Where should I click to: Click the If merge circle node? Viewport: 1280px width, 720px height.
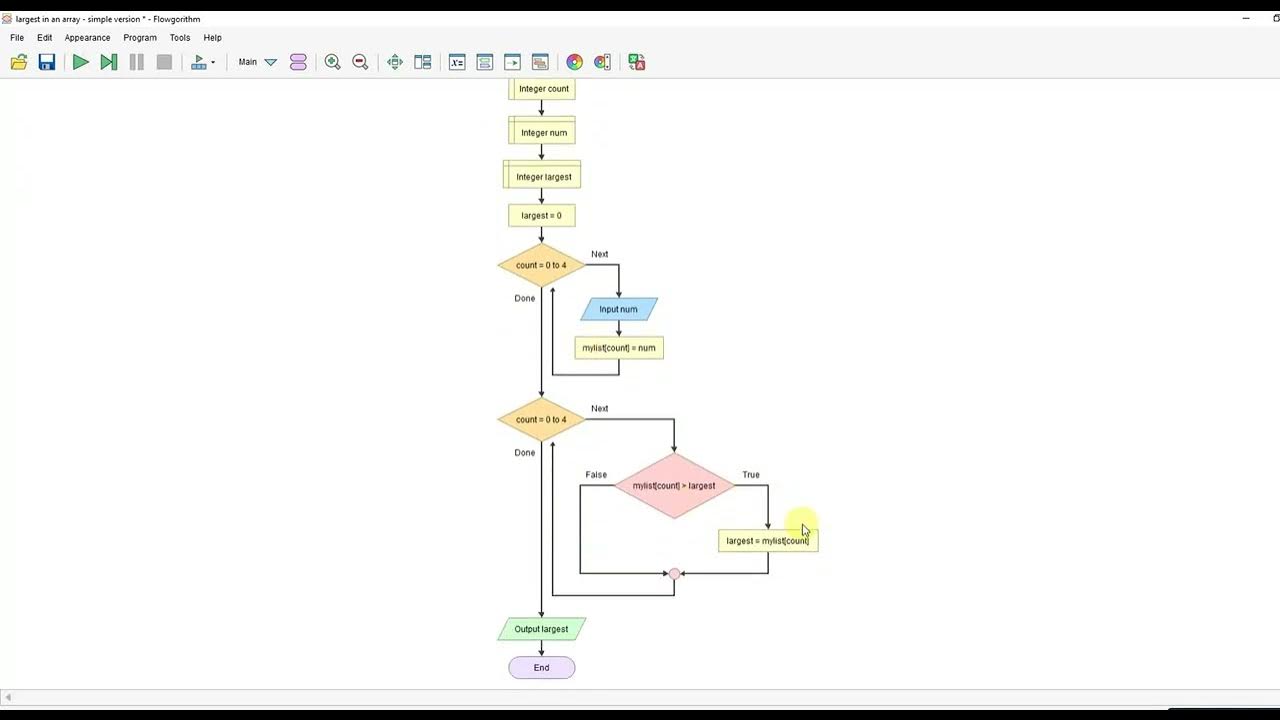674,574
